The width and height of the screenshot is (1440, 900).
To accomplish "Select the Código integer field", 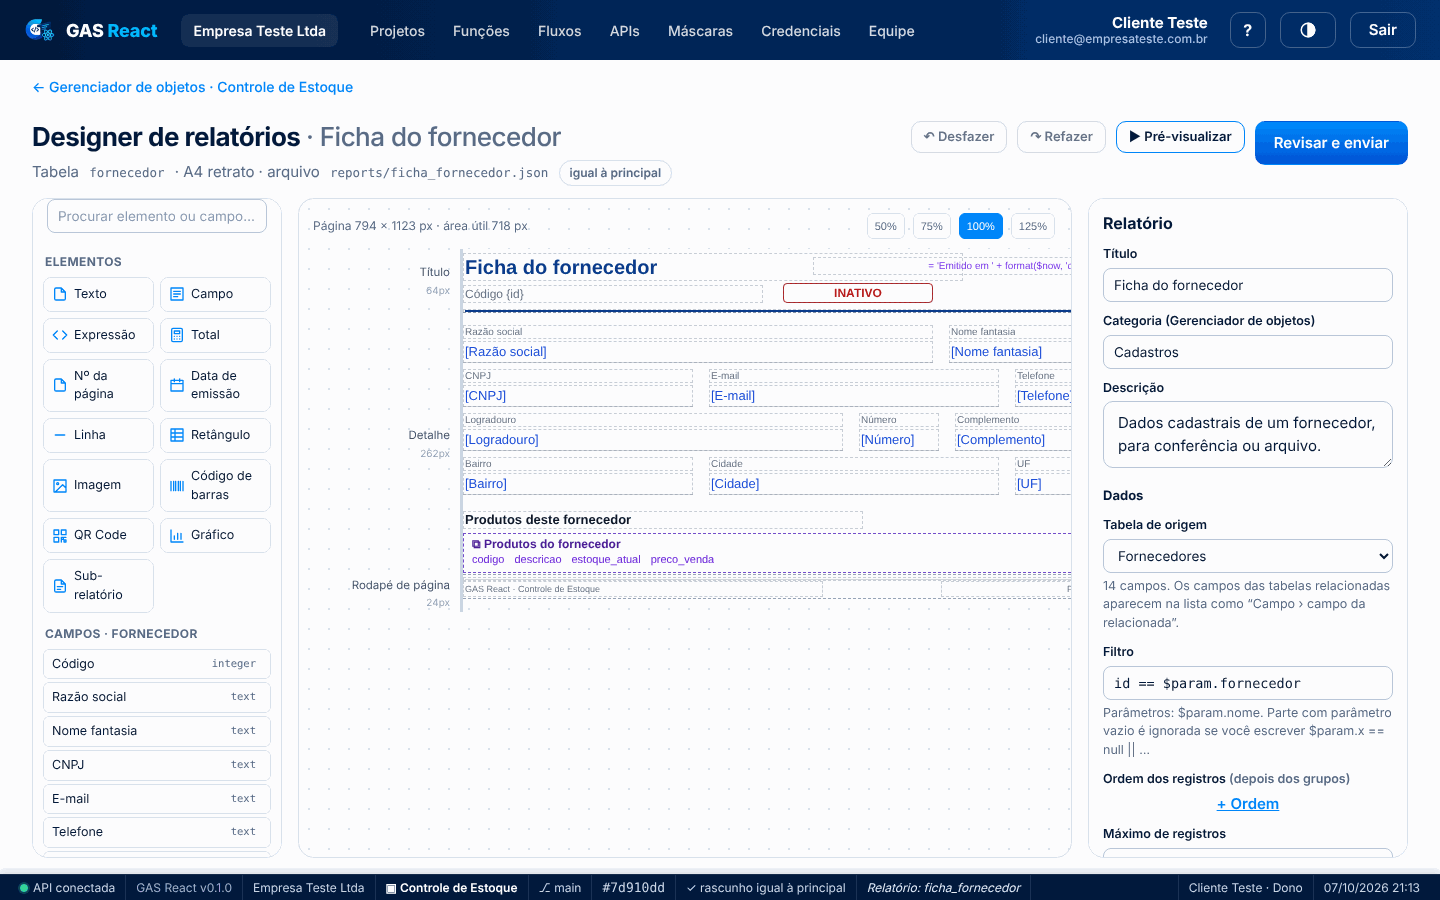I will click(157, 664).
